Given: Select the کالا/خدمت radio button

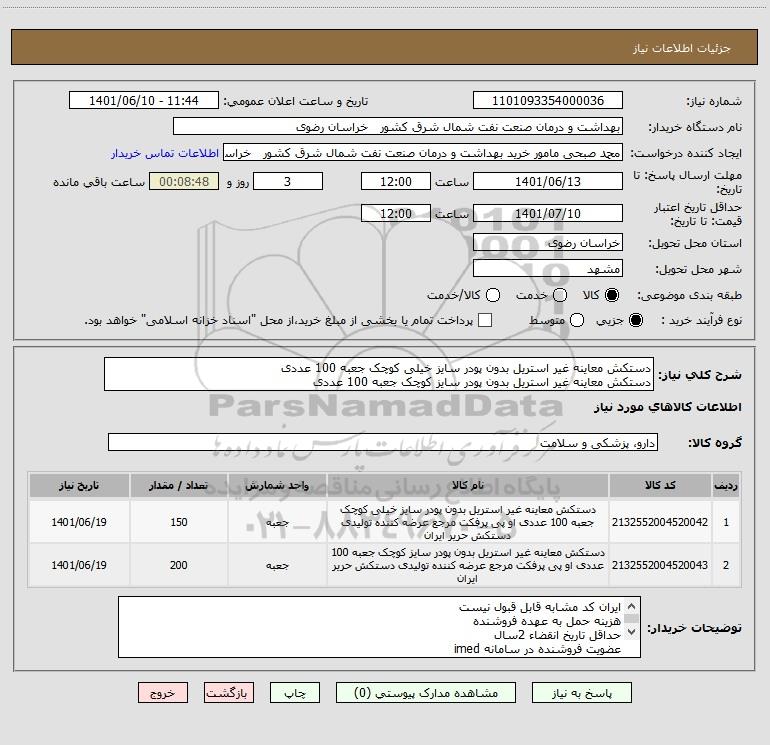Looking at the screenshot, I should (493, 295).
